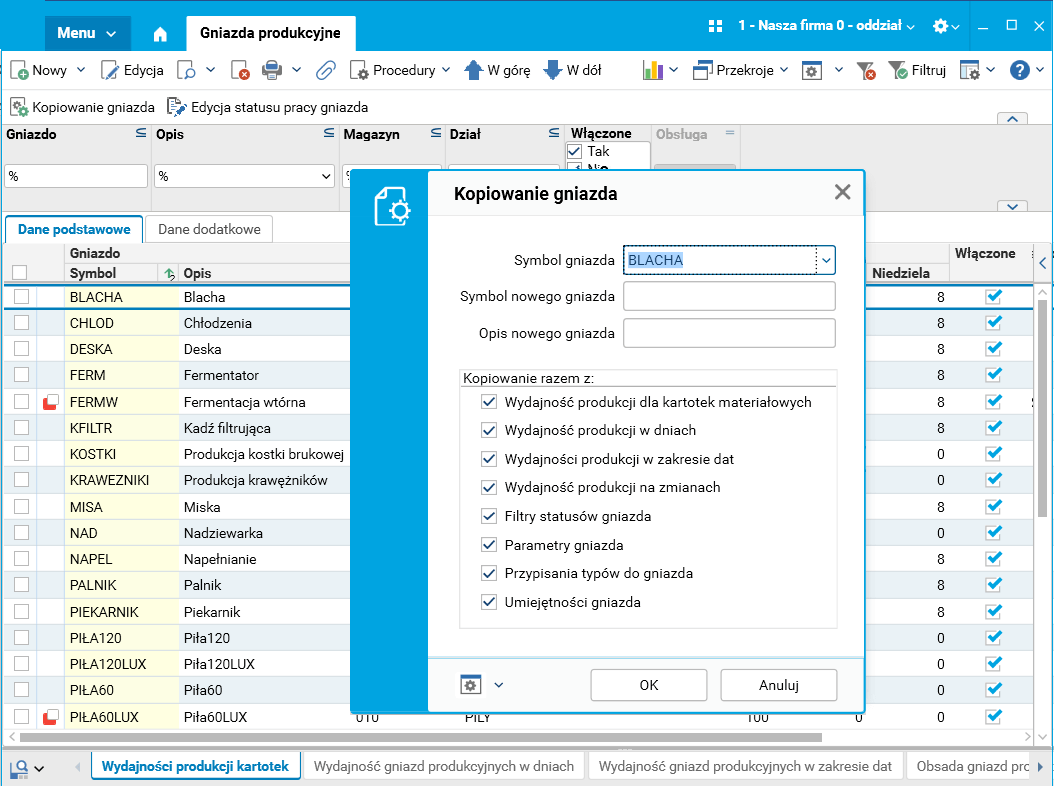This screenshot has height=786, width=1054.
Task: Click the Anuluj button
Action: coord(778,685)
